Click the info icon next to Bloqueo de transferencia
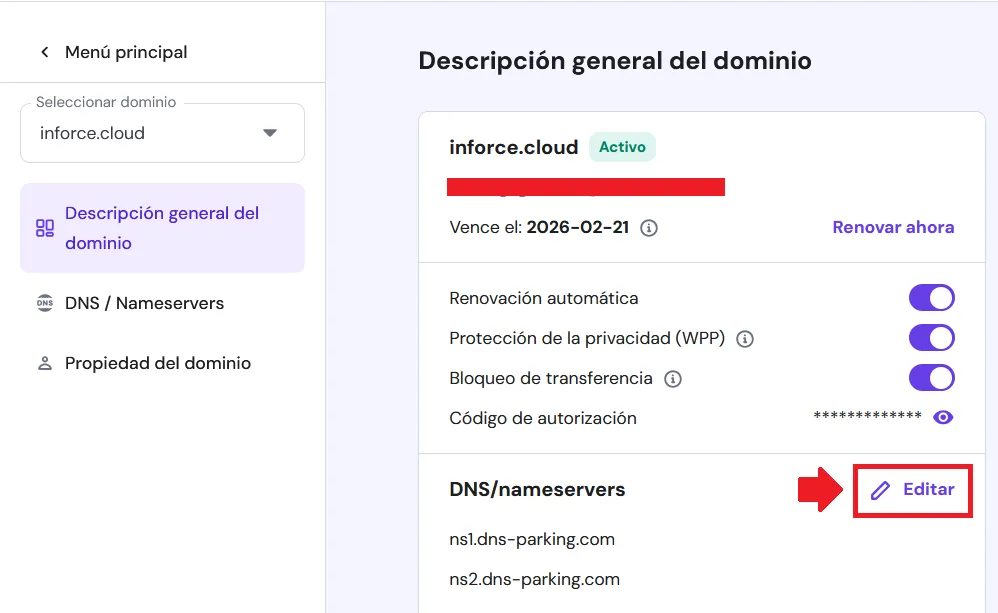The height and width of the screenshot is (613, 998). pos(674,378)
